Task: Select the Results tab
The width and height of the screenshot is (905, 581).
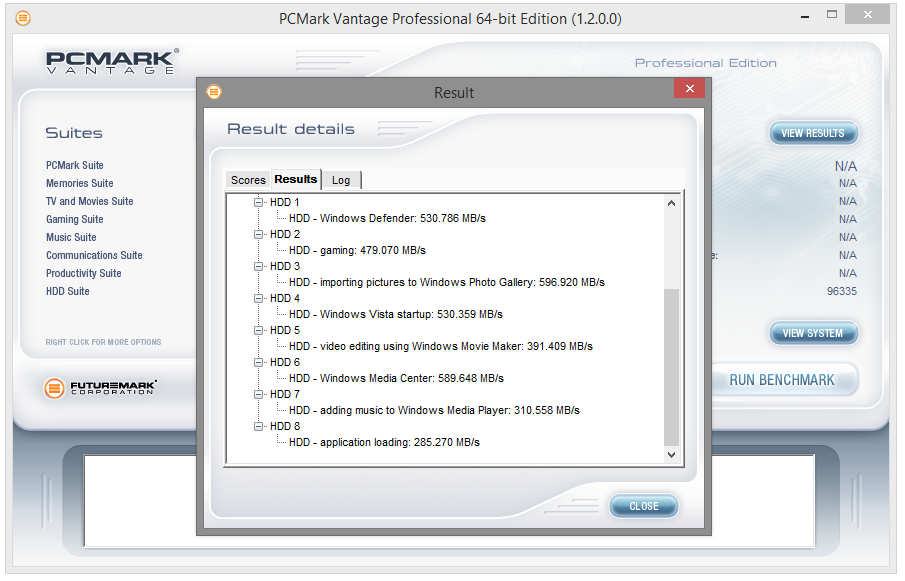Action: click(296, 179)
